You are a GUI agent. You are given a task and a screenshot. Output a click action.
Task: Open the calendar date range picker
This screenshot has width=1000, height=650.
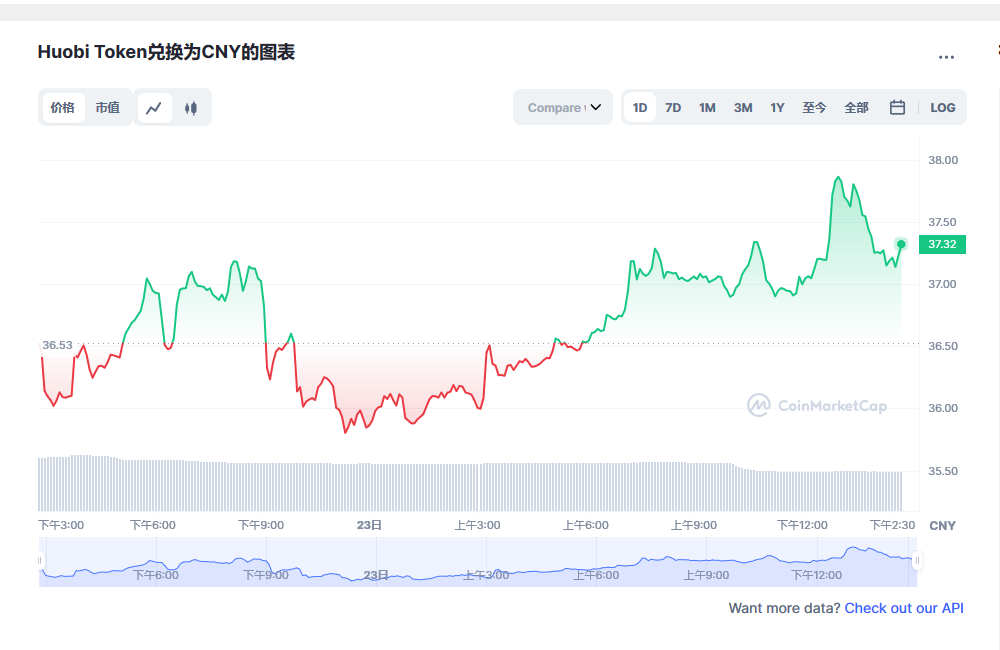click(897, 107)
